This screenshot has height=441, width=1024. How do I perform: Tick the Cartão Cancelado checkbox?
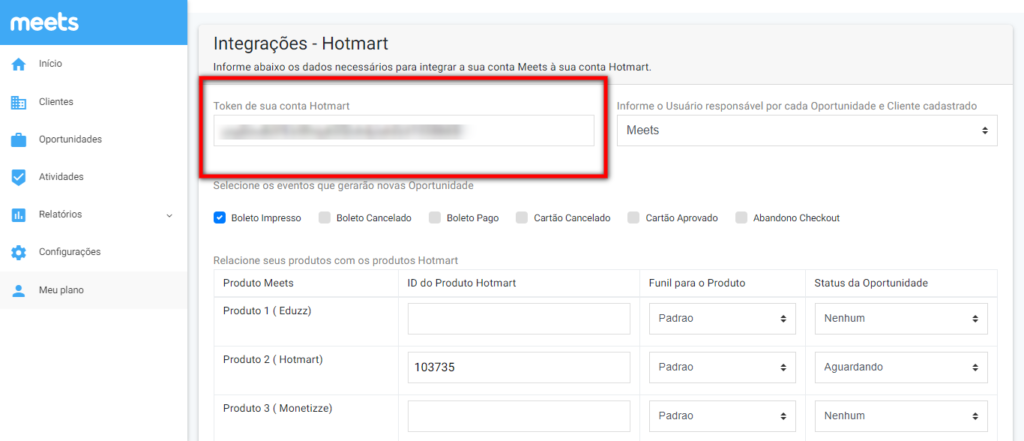click(x=521, y=218)
